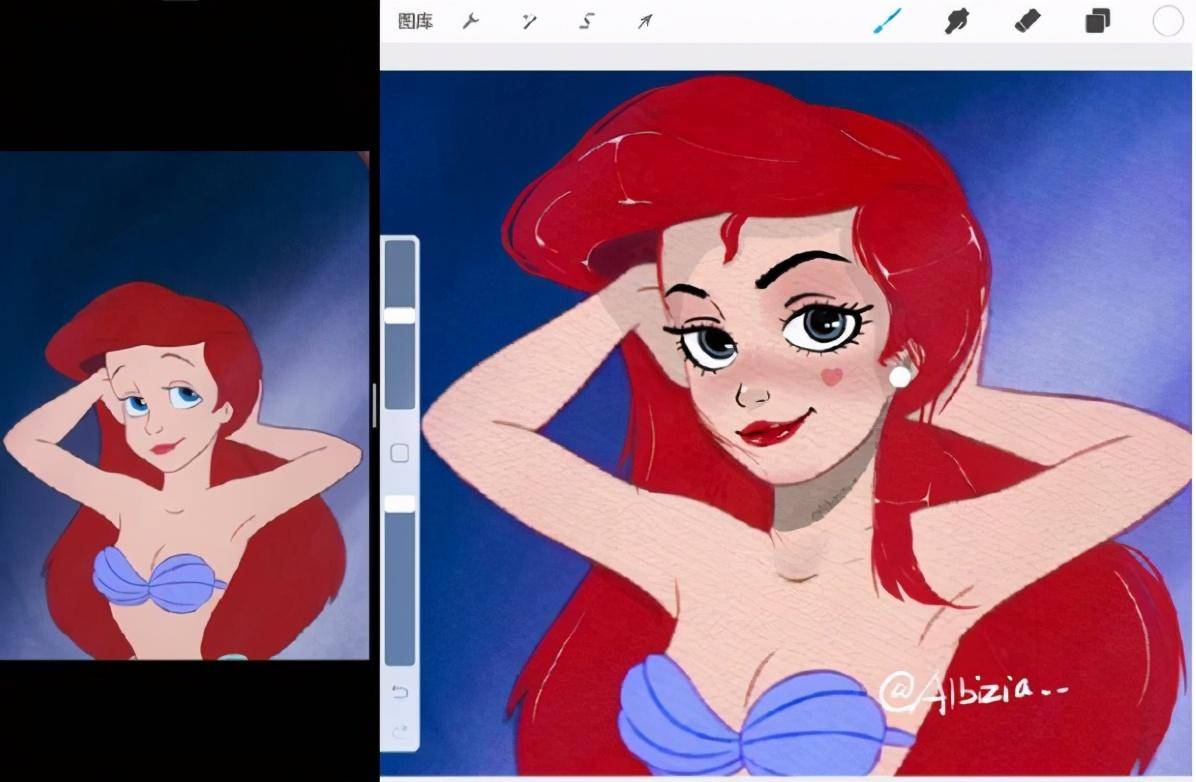The image size is (1196, 782).
Task: Tap the @Albizia signature on canvas
Action: tap(955, 691)
